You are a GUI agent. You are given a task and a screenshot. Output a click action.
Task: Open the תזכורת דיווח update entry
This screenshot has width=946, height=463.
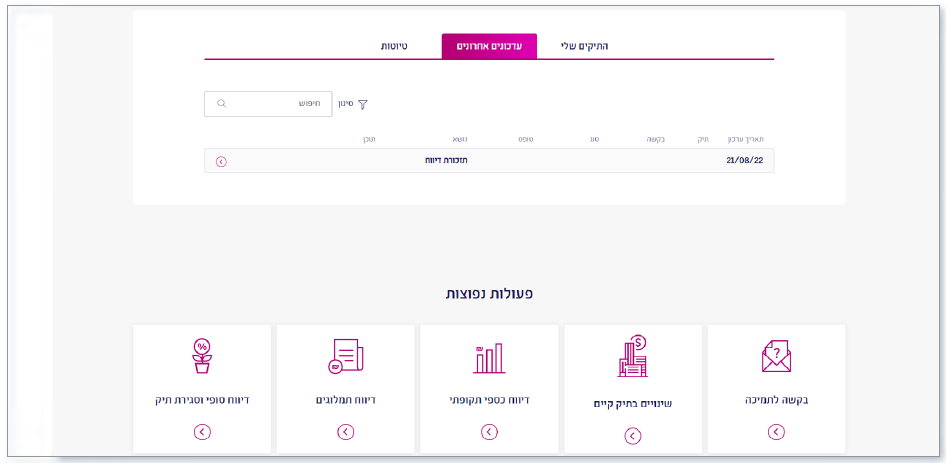[x=446, y=161]
